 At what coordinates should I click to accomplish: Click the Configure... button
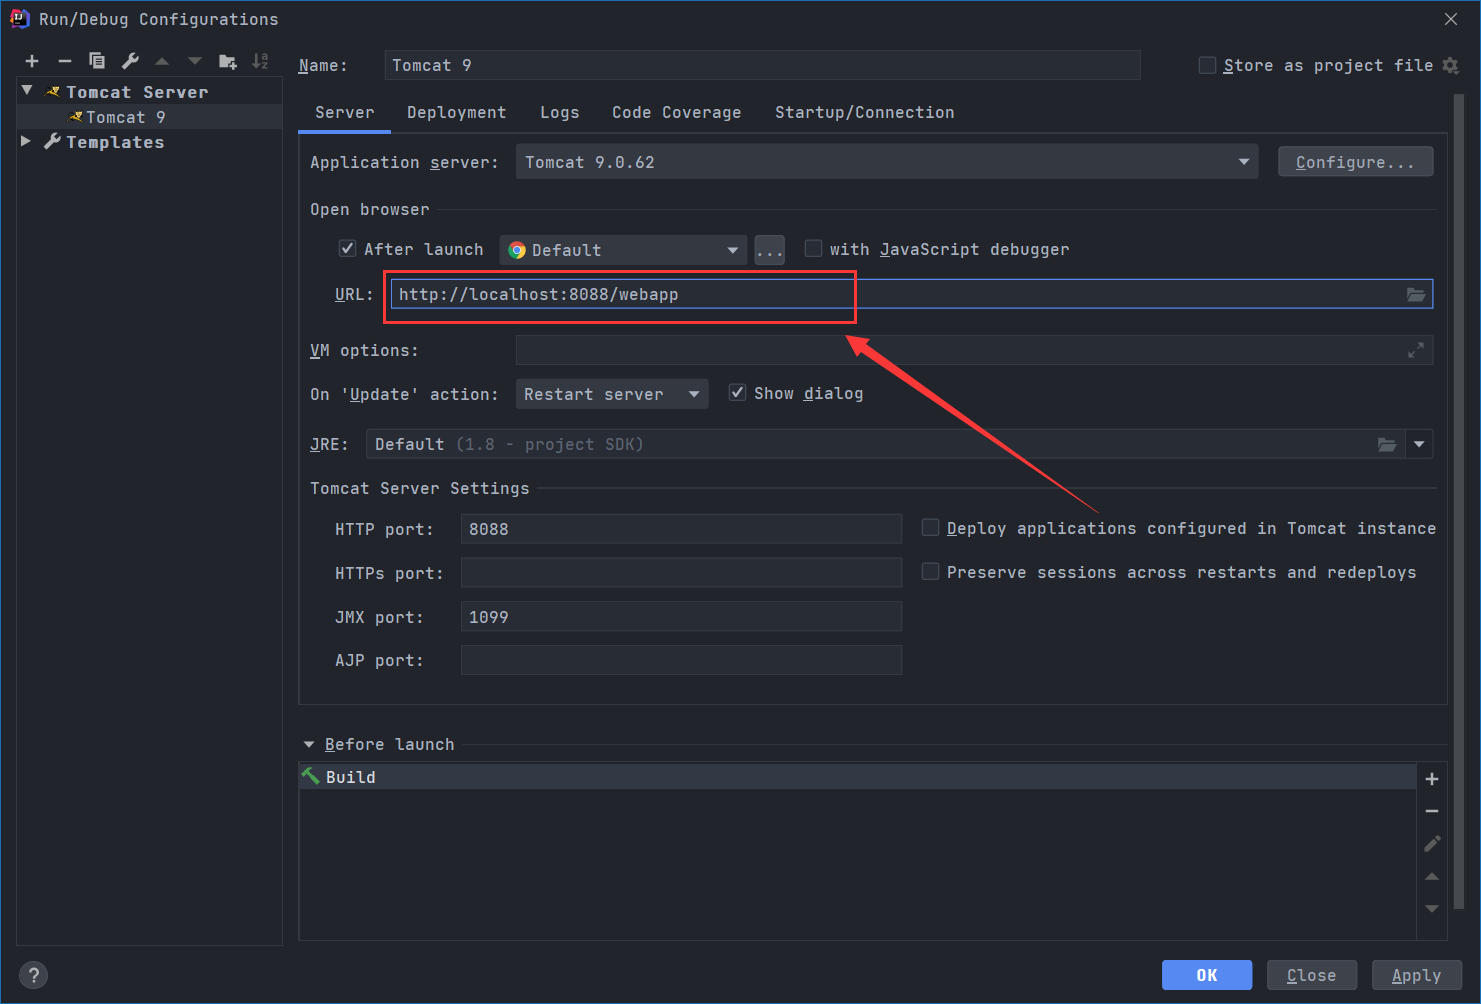click(x=1355, y=162)
